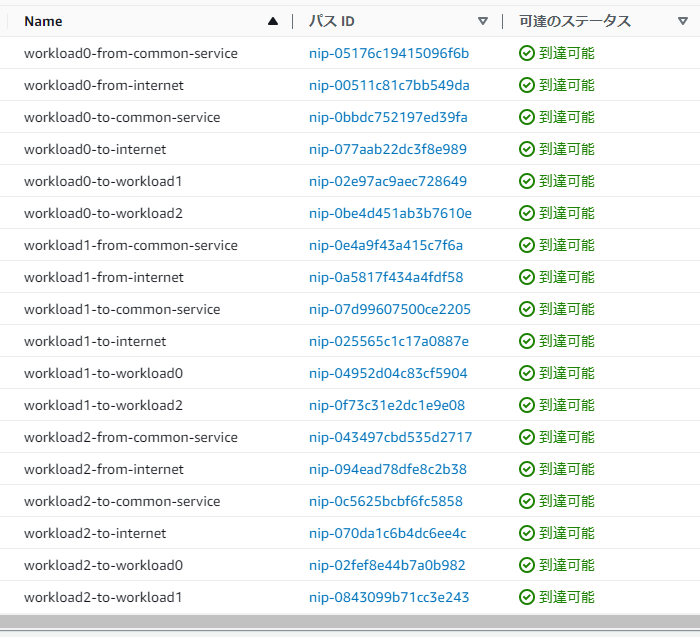Image resolution: width=700 pixels, height=637 pixels.
Task: Open path nip-025565c1c17a0887e
Action: (x=389, y=341)
